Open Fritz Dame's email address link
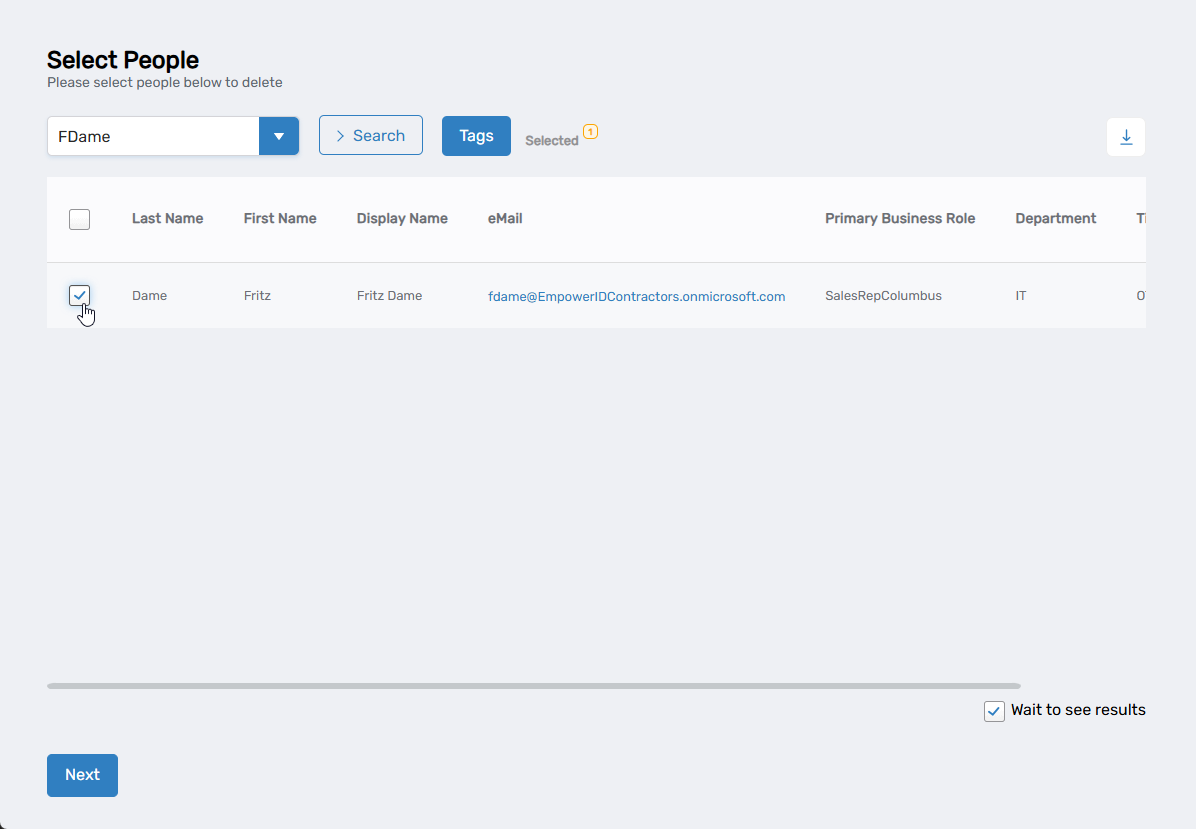Viewport: 1196px width, 829px height. (x=636, y=296)
